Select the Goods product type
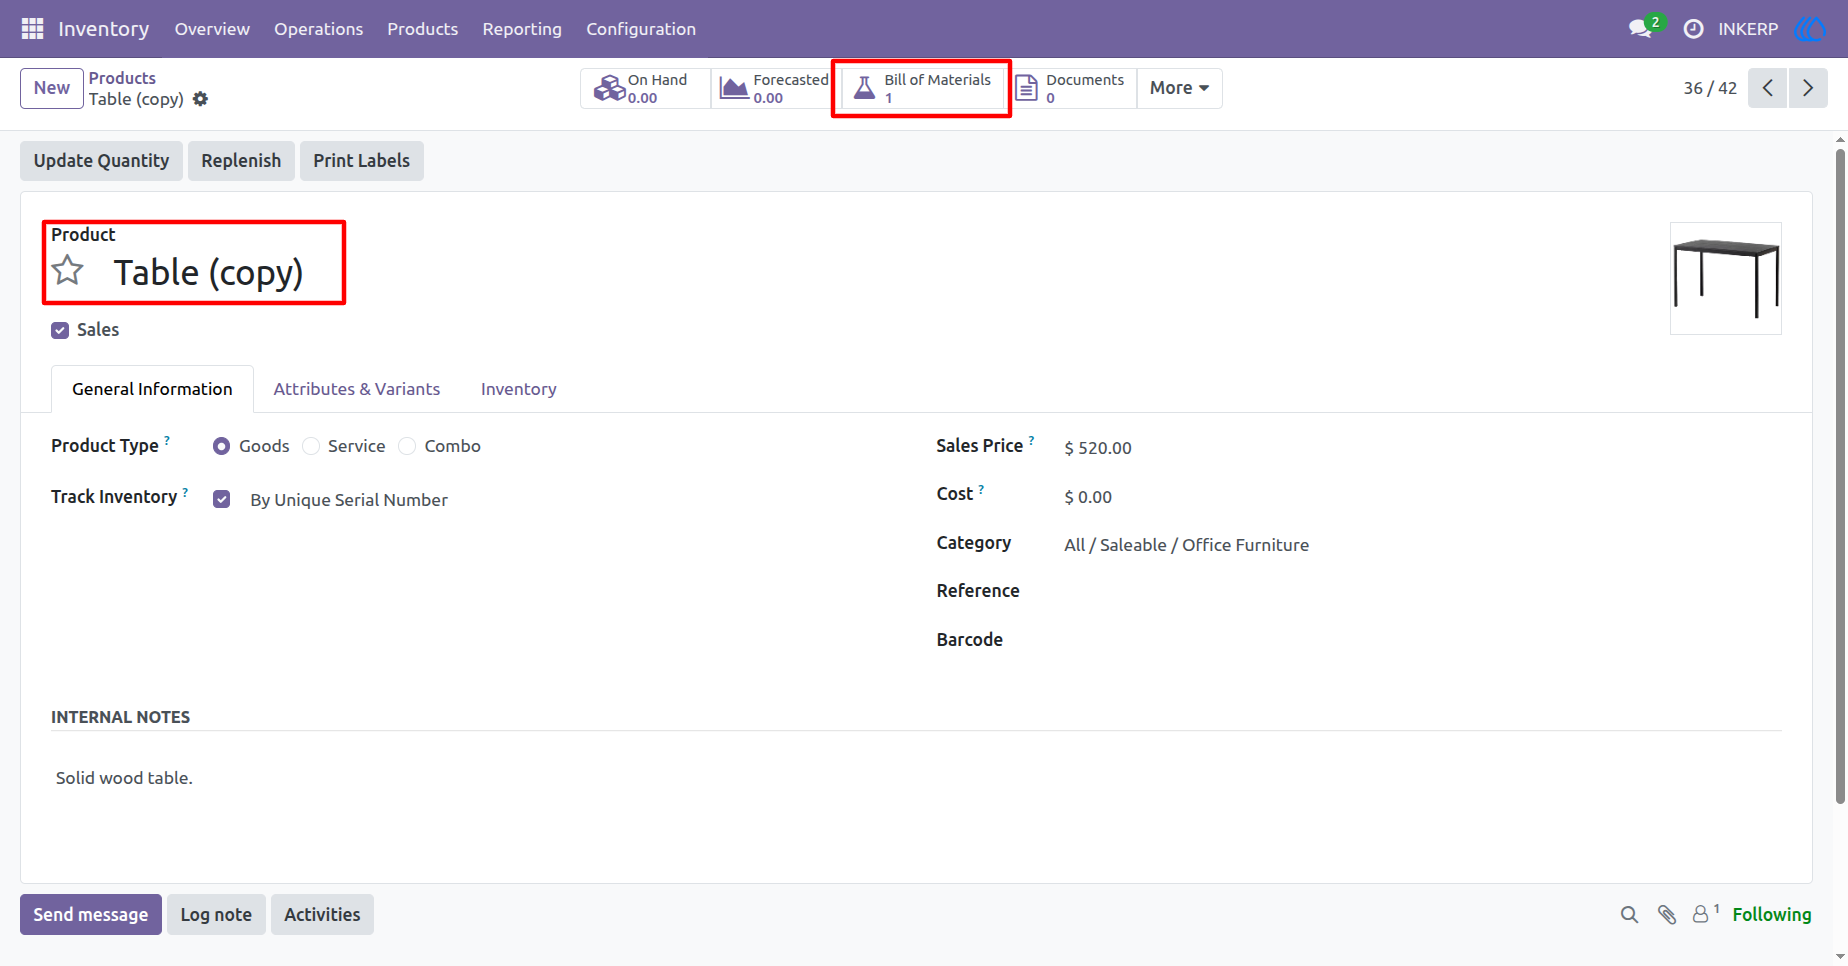1848x966 pixels. [221, 446]
